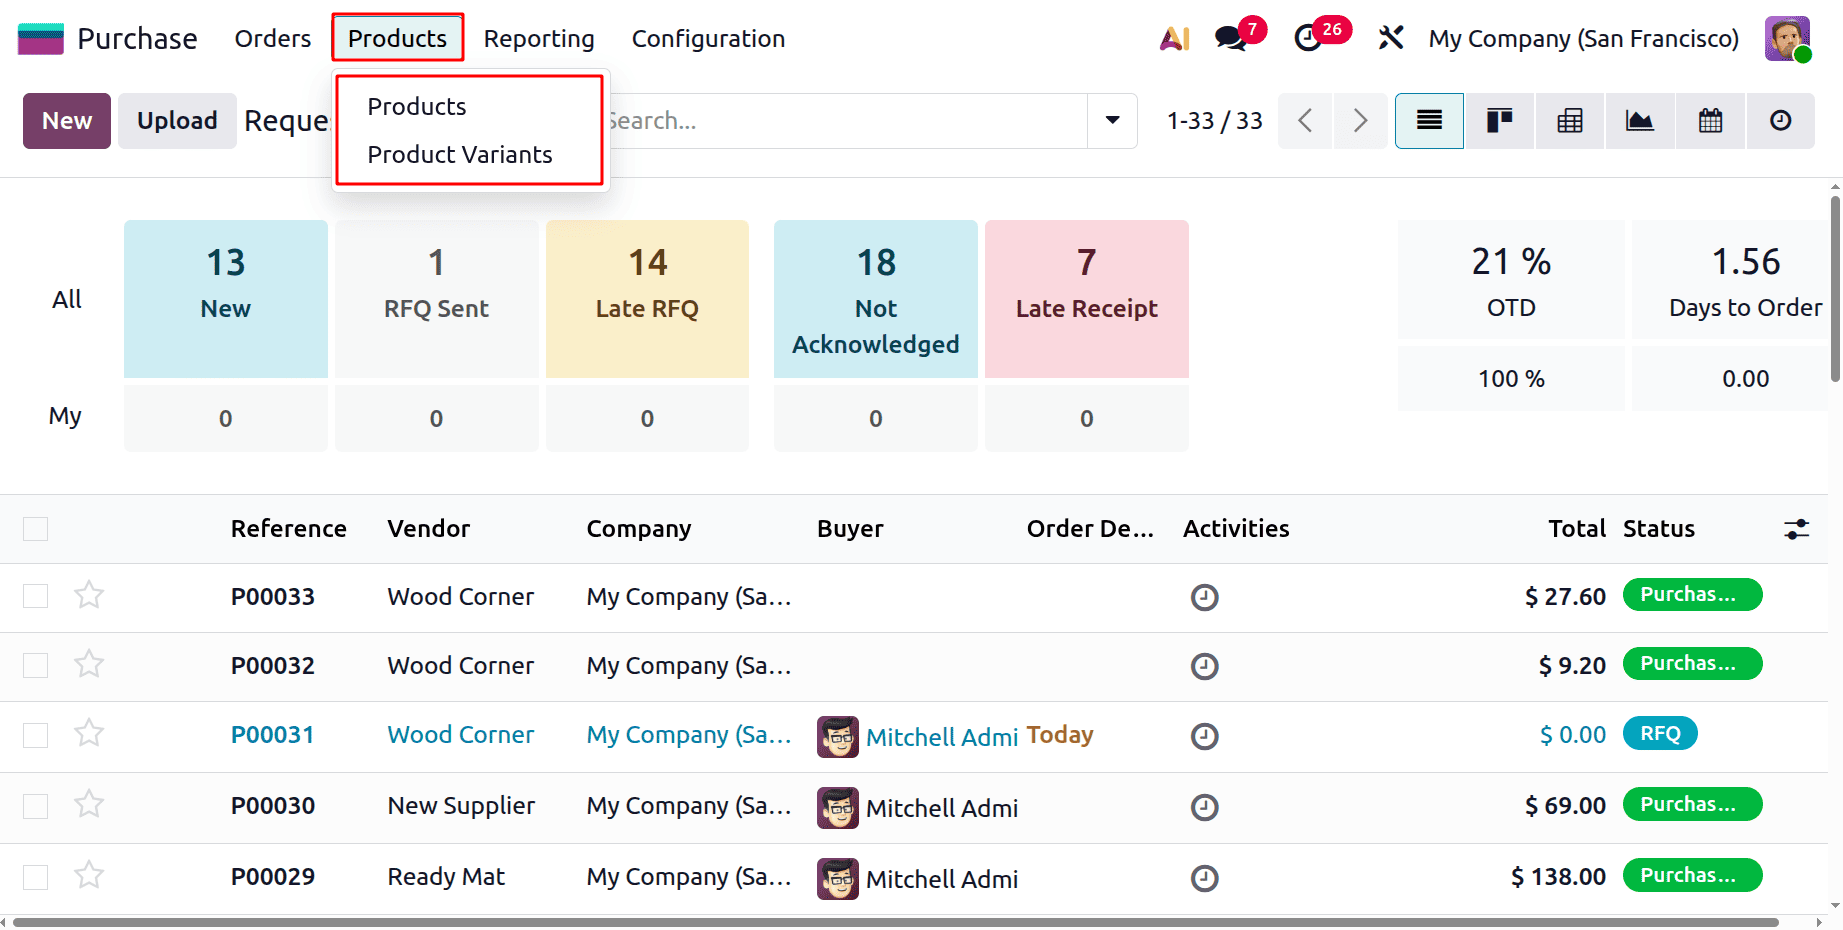Create a new purchase order
This screenshot has height=930, width=1843.
66,120
